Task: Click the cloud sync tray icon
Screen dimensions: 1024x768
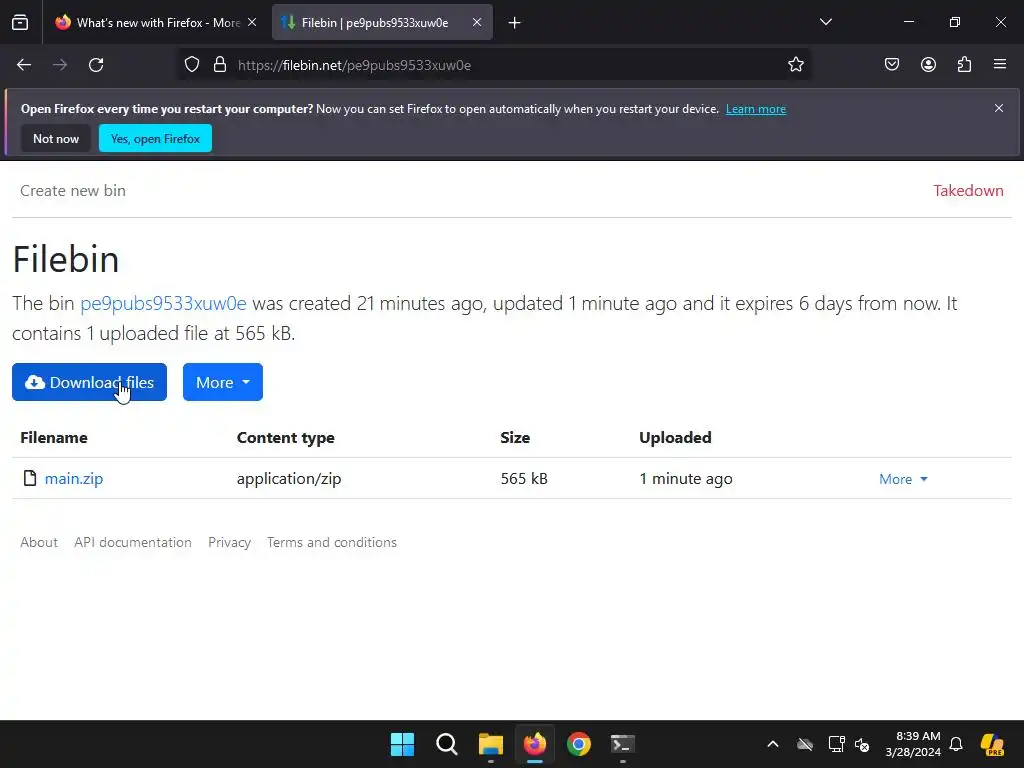Action: (x=805, y=744)
